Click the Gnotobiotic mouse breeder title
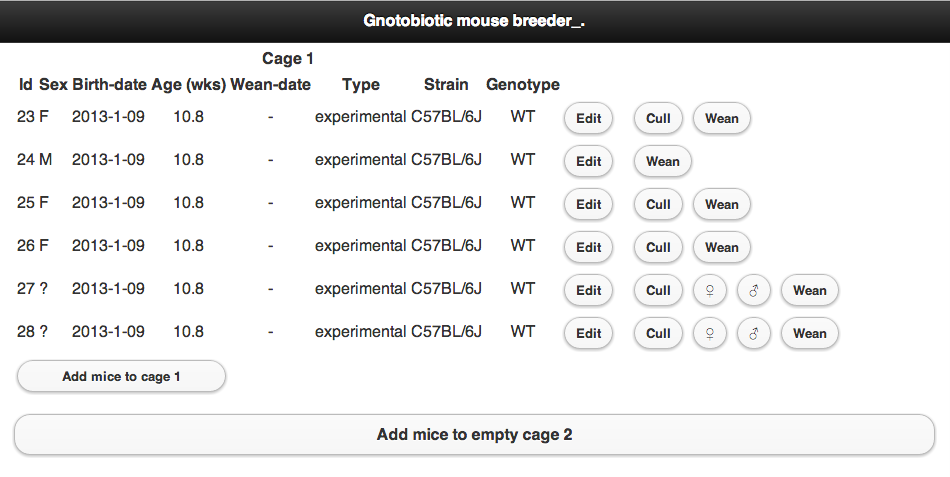The height and width of the screenshot is (477, 950). (x=474, y=21)
